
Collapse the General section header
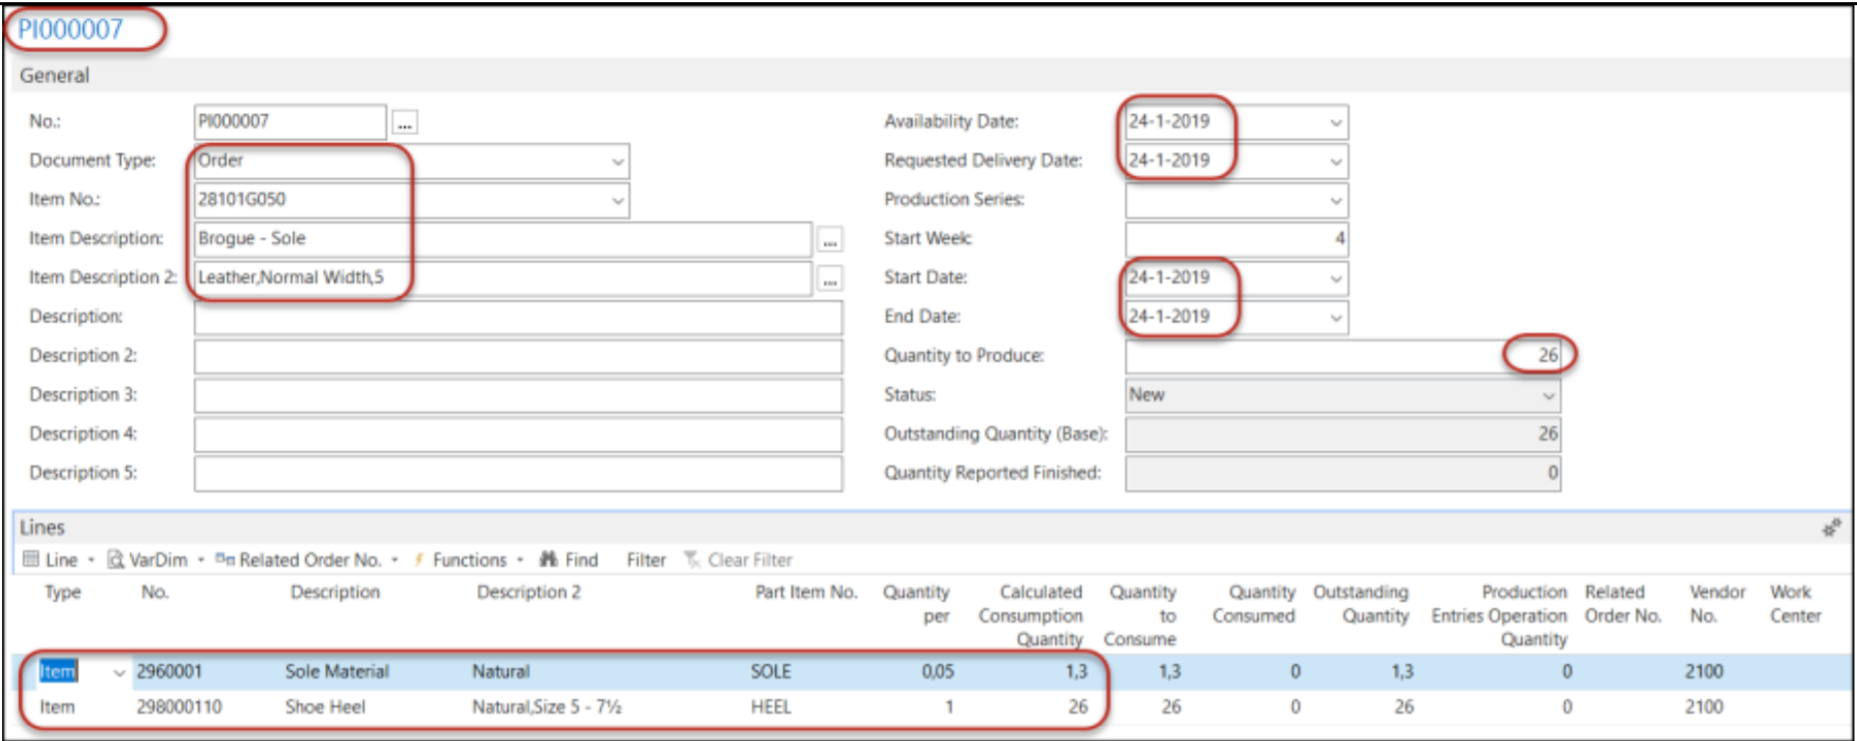(54, 75)
